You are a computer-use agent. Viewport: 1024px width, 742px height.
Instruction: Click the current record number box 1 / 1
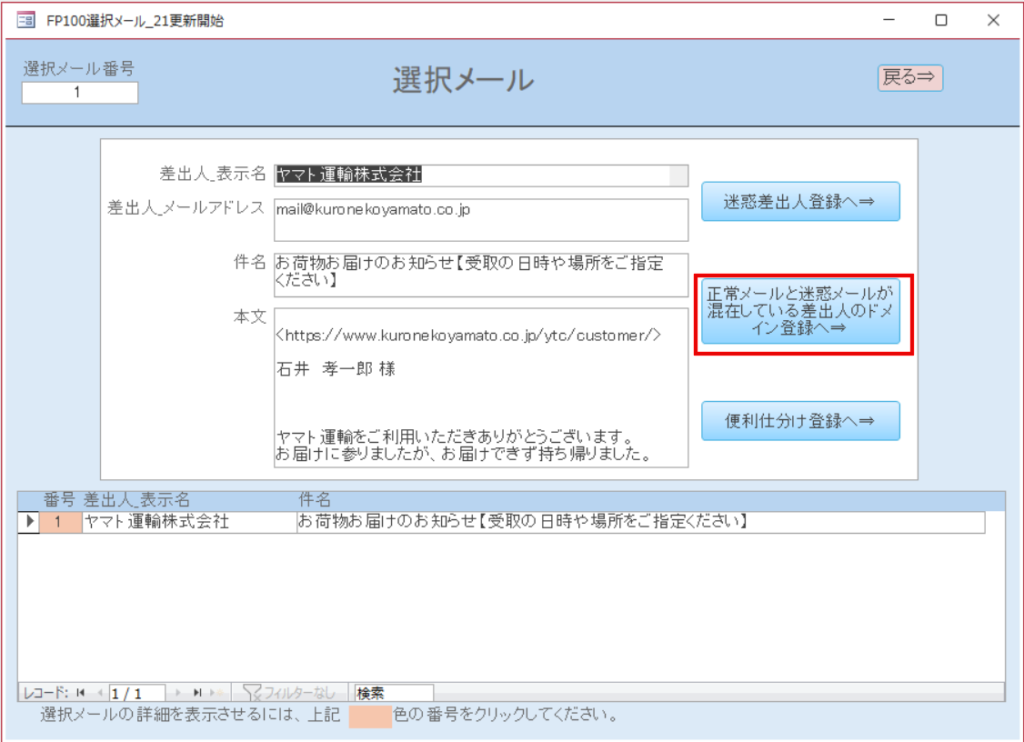138,692
